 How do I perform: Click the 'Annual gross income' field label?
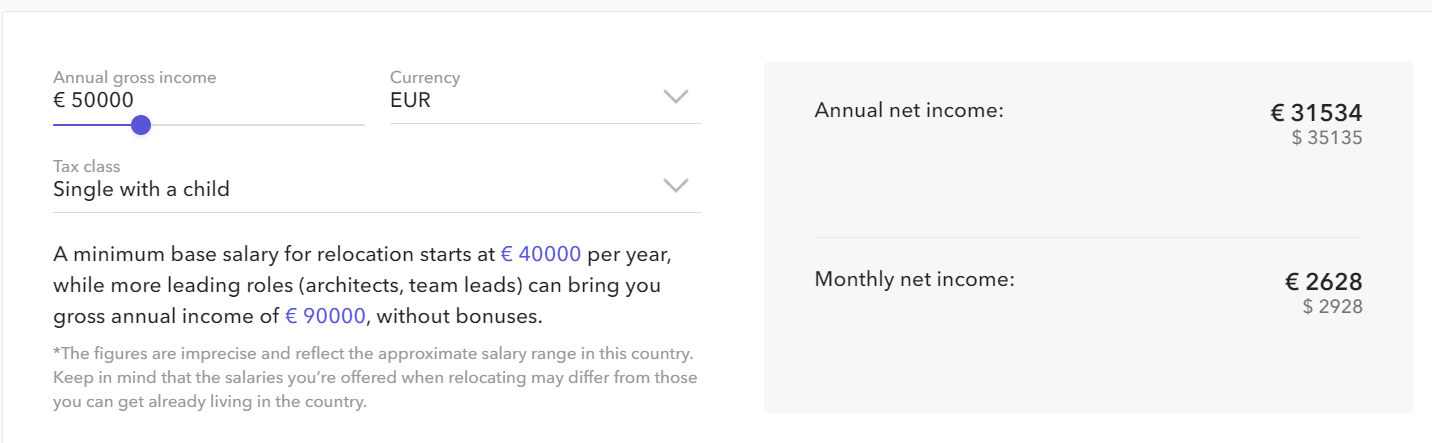134,77
